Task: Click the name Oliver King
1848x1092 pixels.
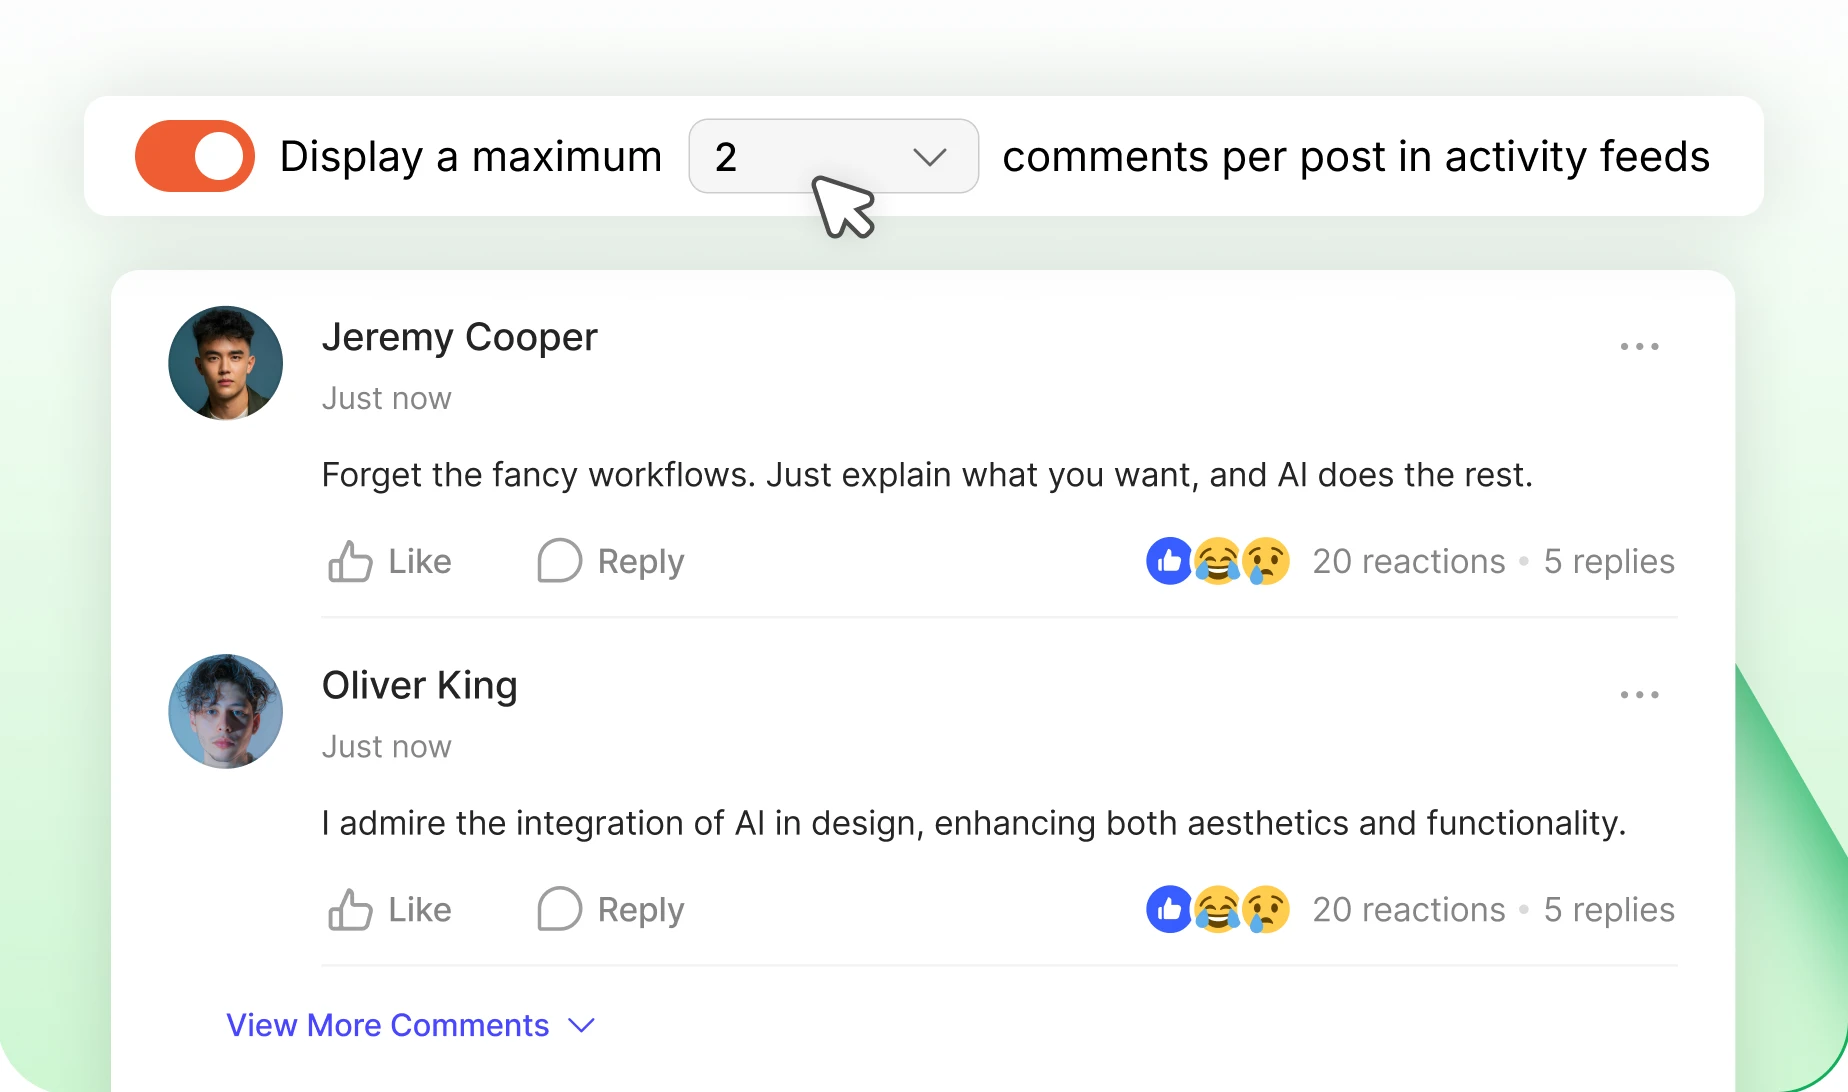Action: 420,685
